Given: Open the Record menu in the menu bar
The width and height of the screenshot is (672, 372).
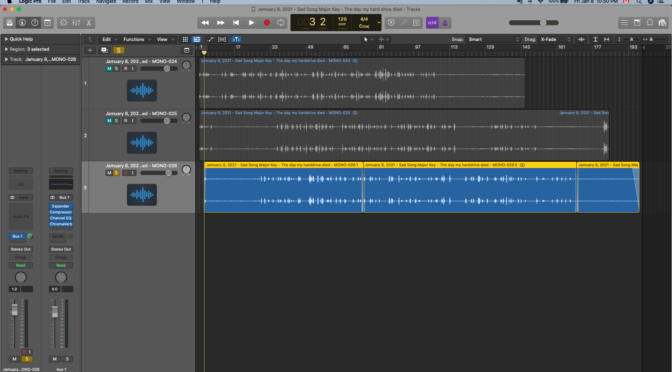Looking at the screenshot, I should [130, 2].
